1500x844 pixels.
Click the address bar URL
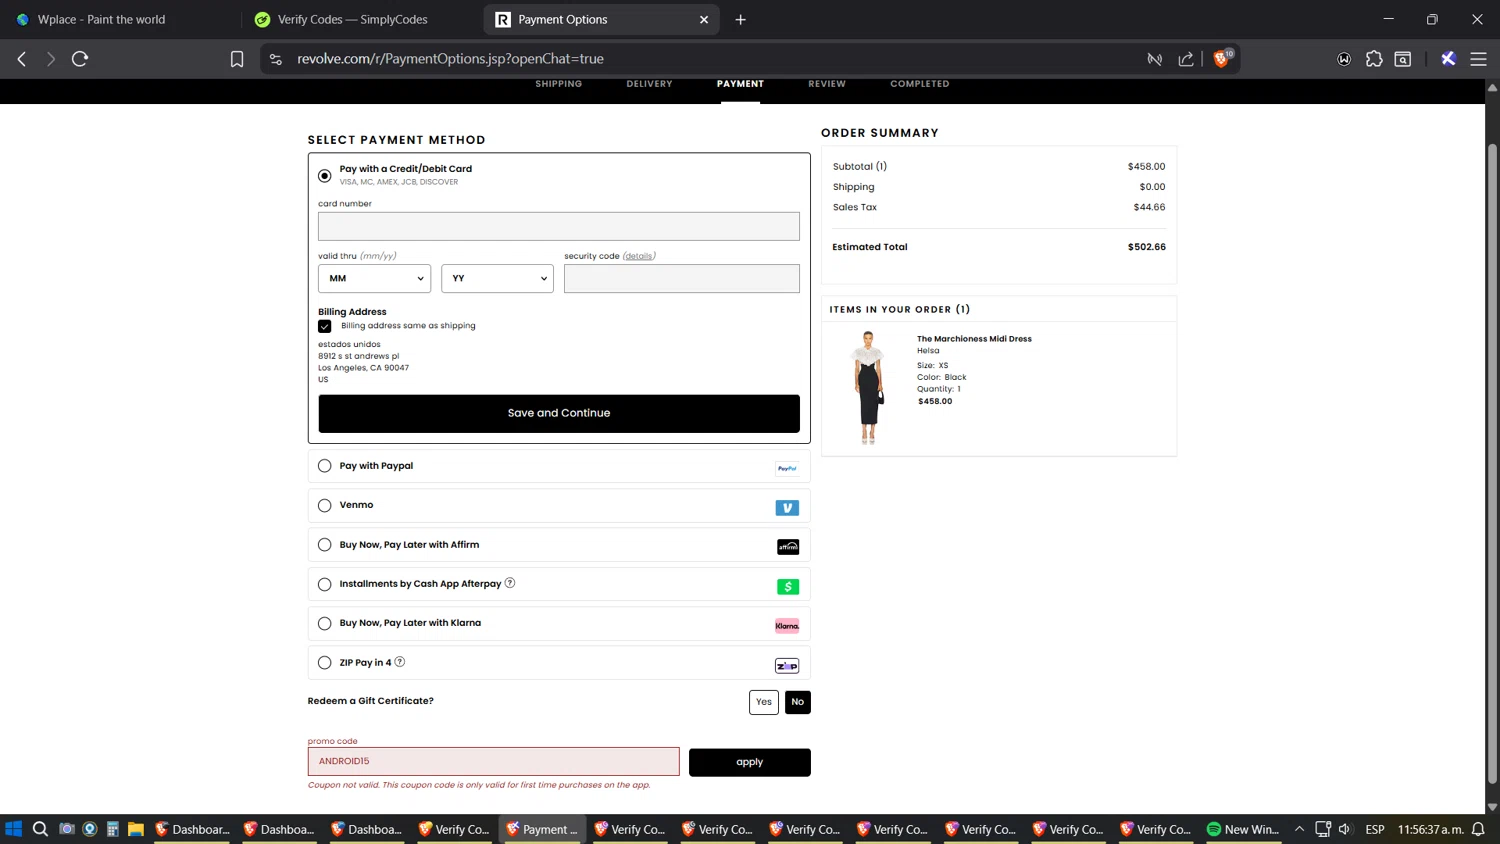pyautogui.click(x=450, y=59)
